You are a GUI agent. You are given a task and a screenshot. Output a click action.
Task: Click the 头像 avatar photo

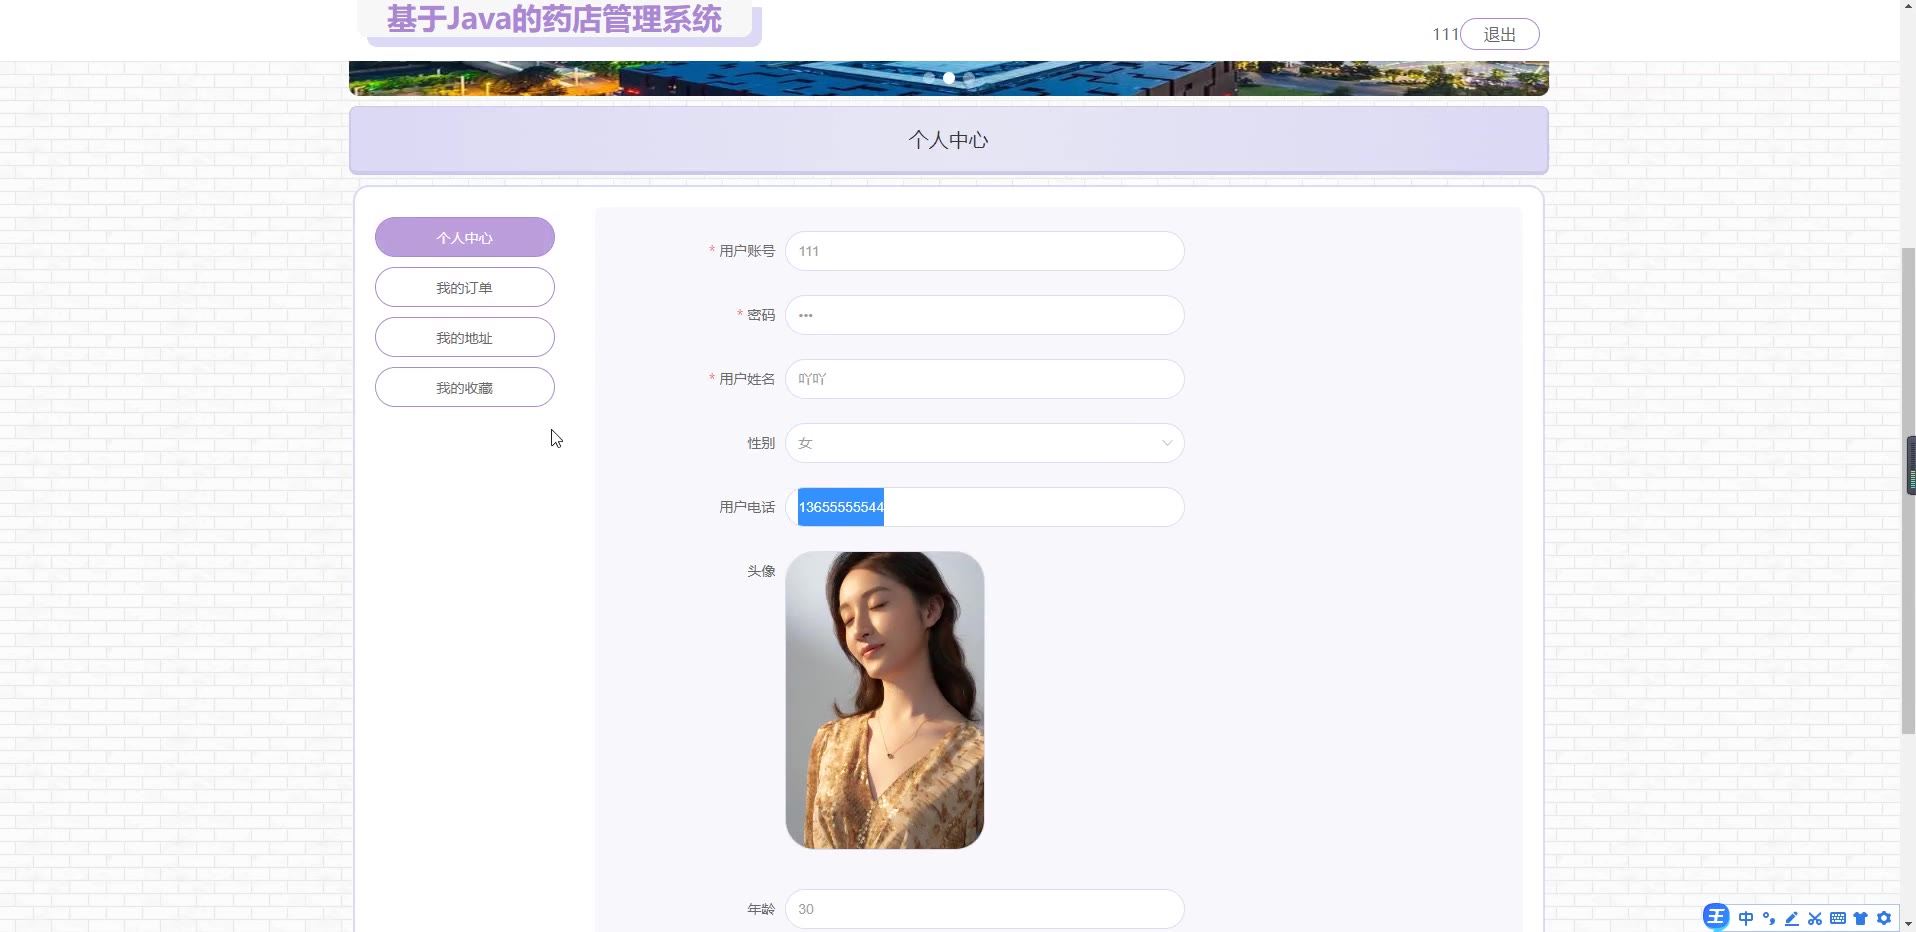pyautogui.click(x=885, y=700)
